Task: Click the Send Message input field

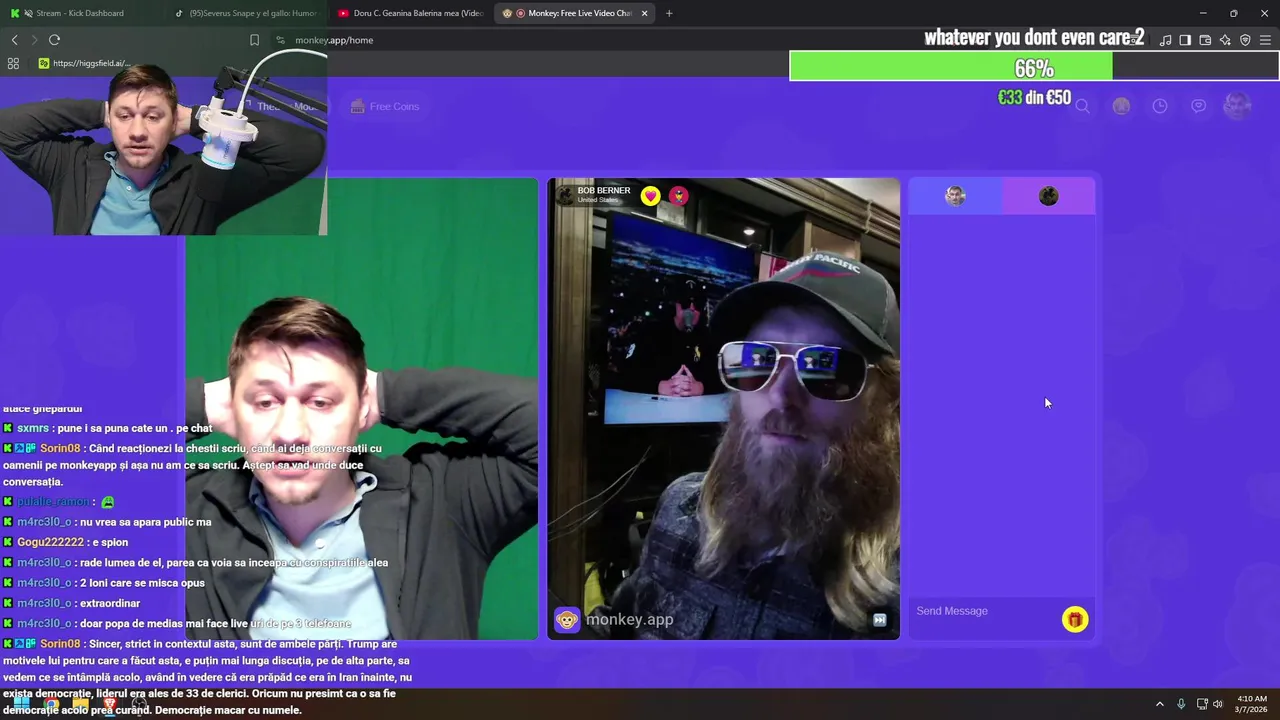Action: [x=985, y=611]
